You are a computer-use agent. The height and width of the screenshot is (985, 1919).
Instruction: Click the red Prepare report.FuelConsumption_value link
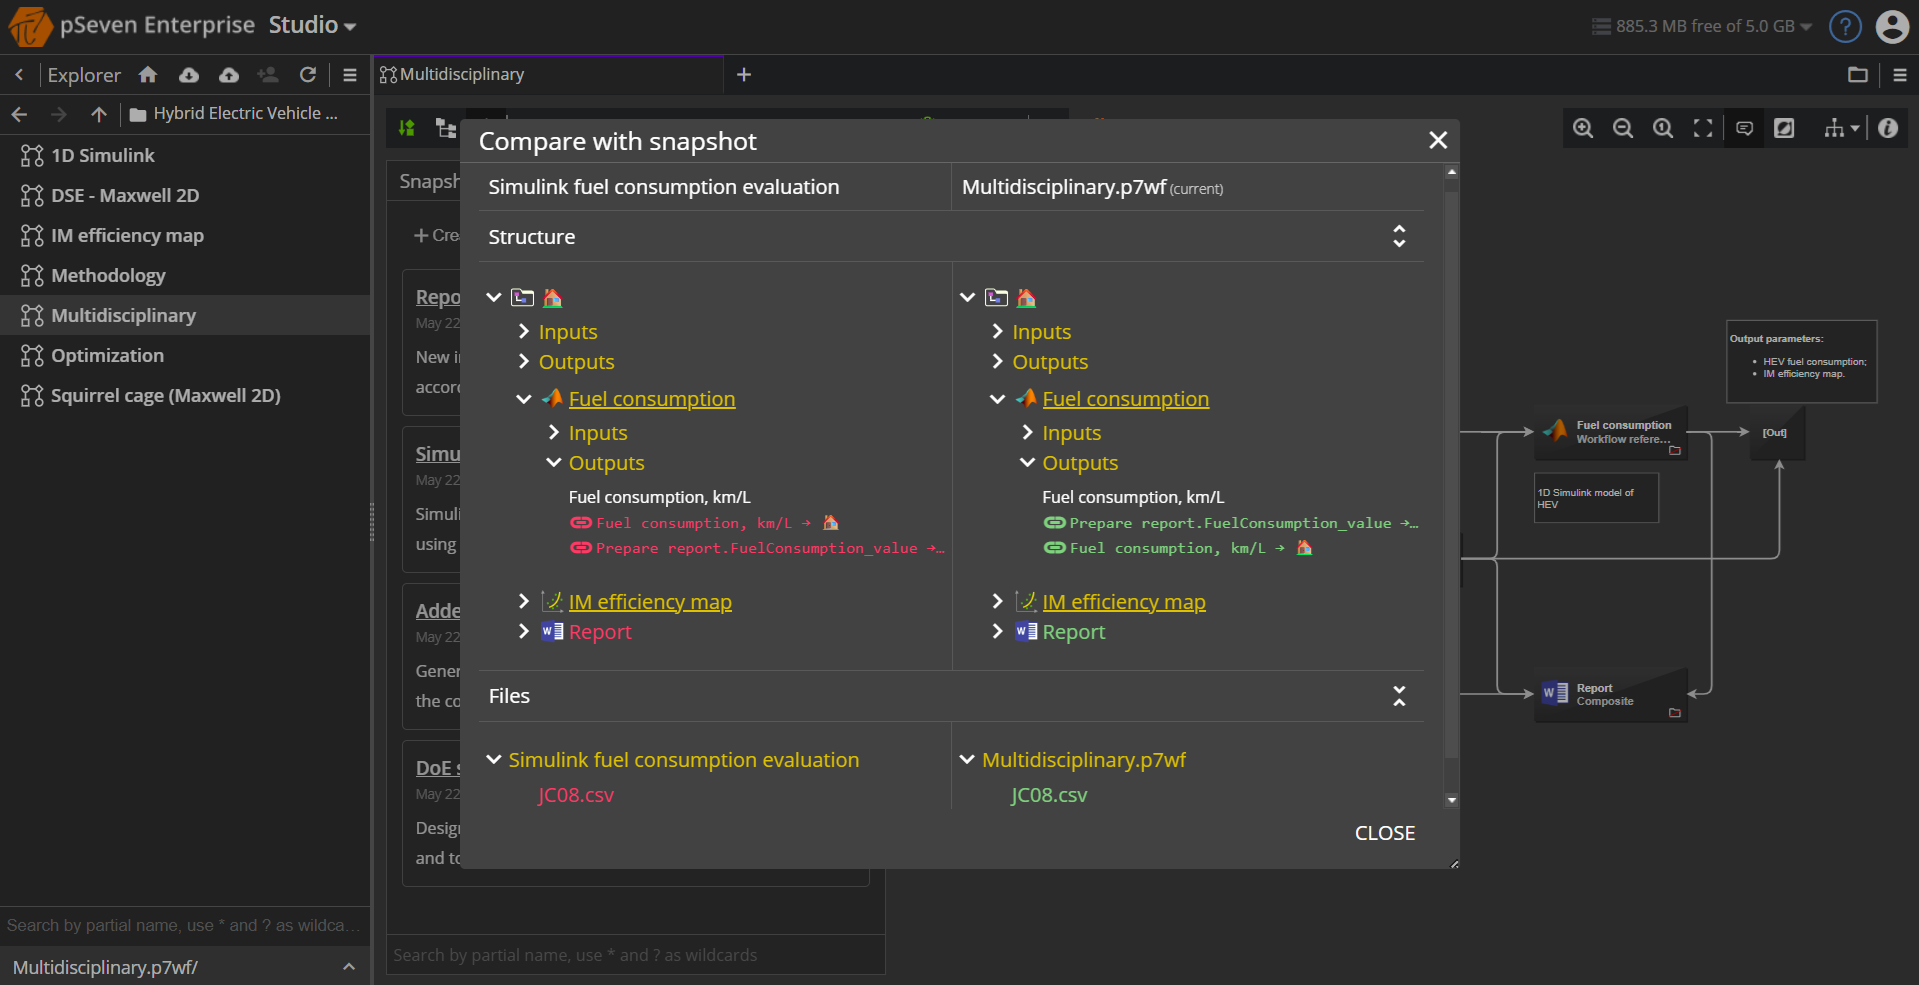(x=756, y=548)
